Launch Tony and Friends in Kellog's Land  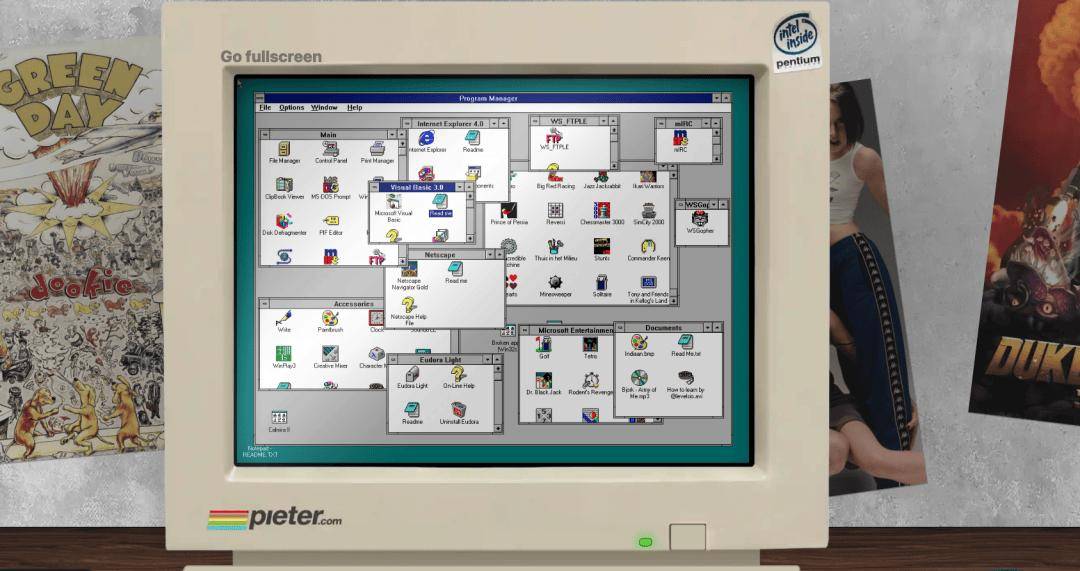tap(648, 290)
